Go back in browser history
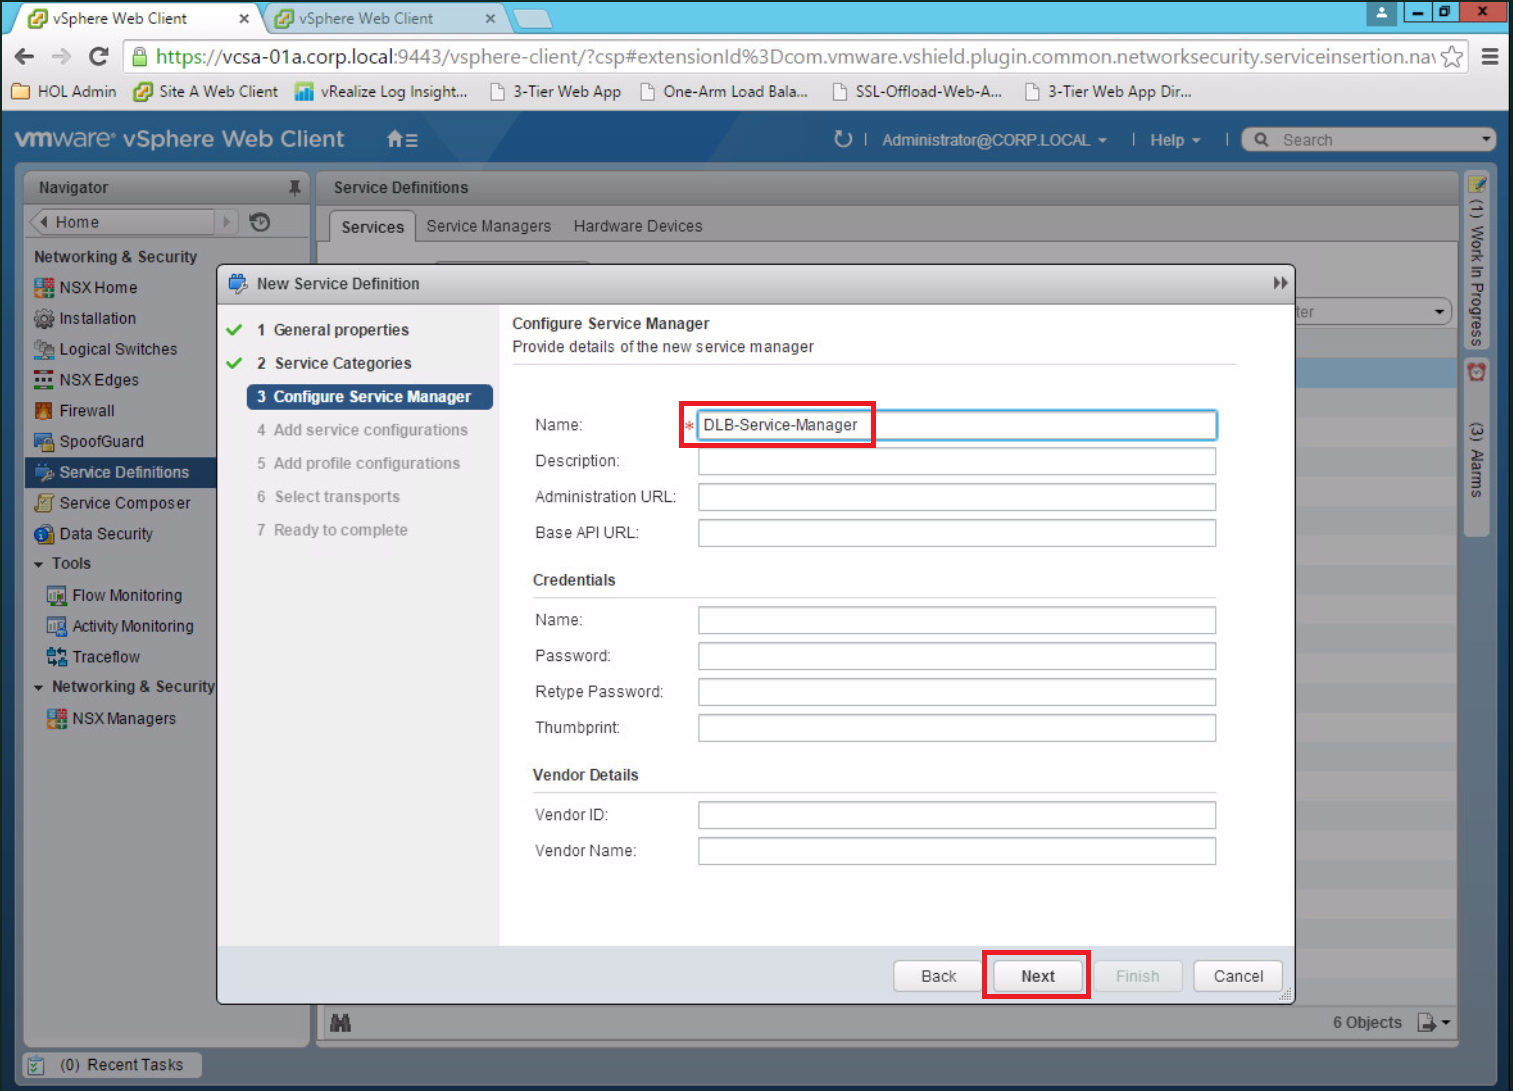This screenshot has width=1513, height=1091. click(x=25, y=57)
